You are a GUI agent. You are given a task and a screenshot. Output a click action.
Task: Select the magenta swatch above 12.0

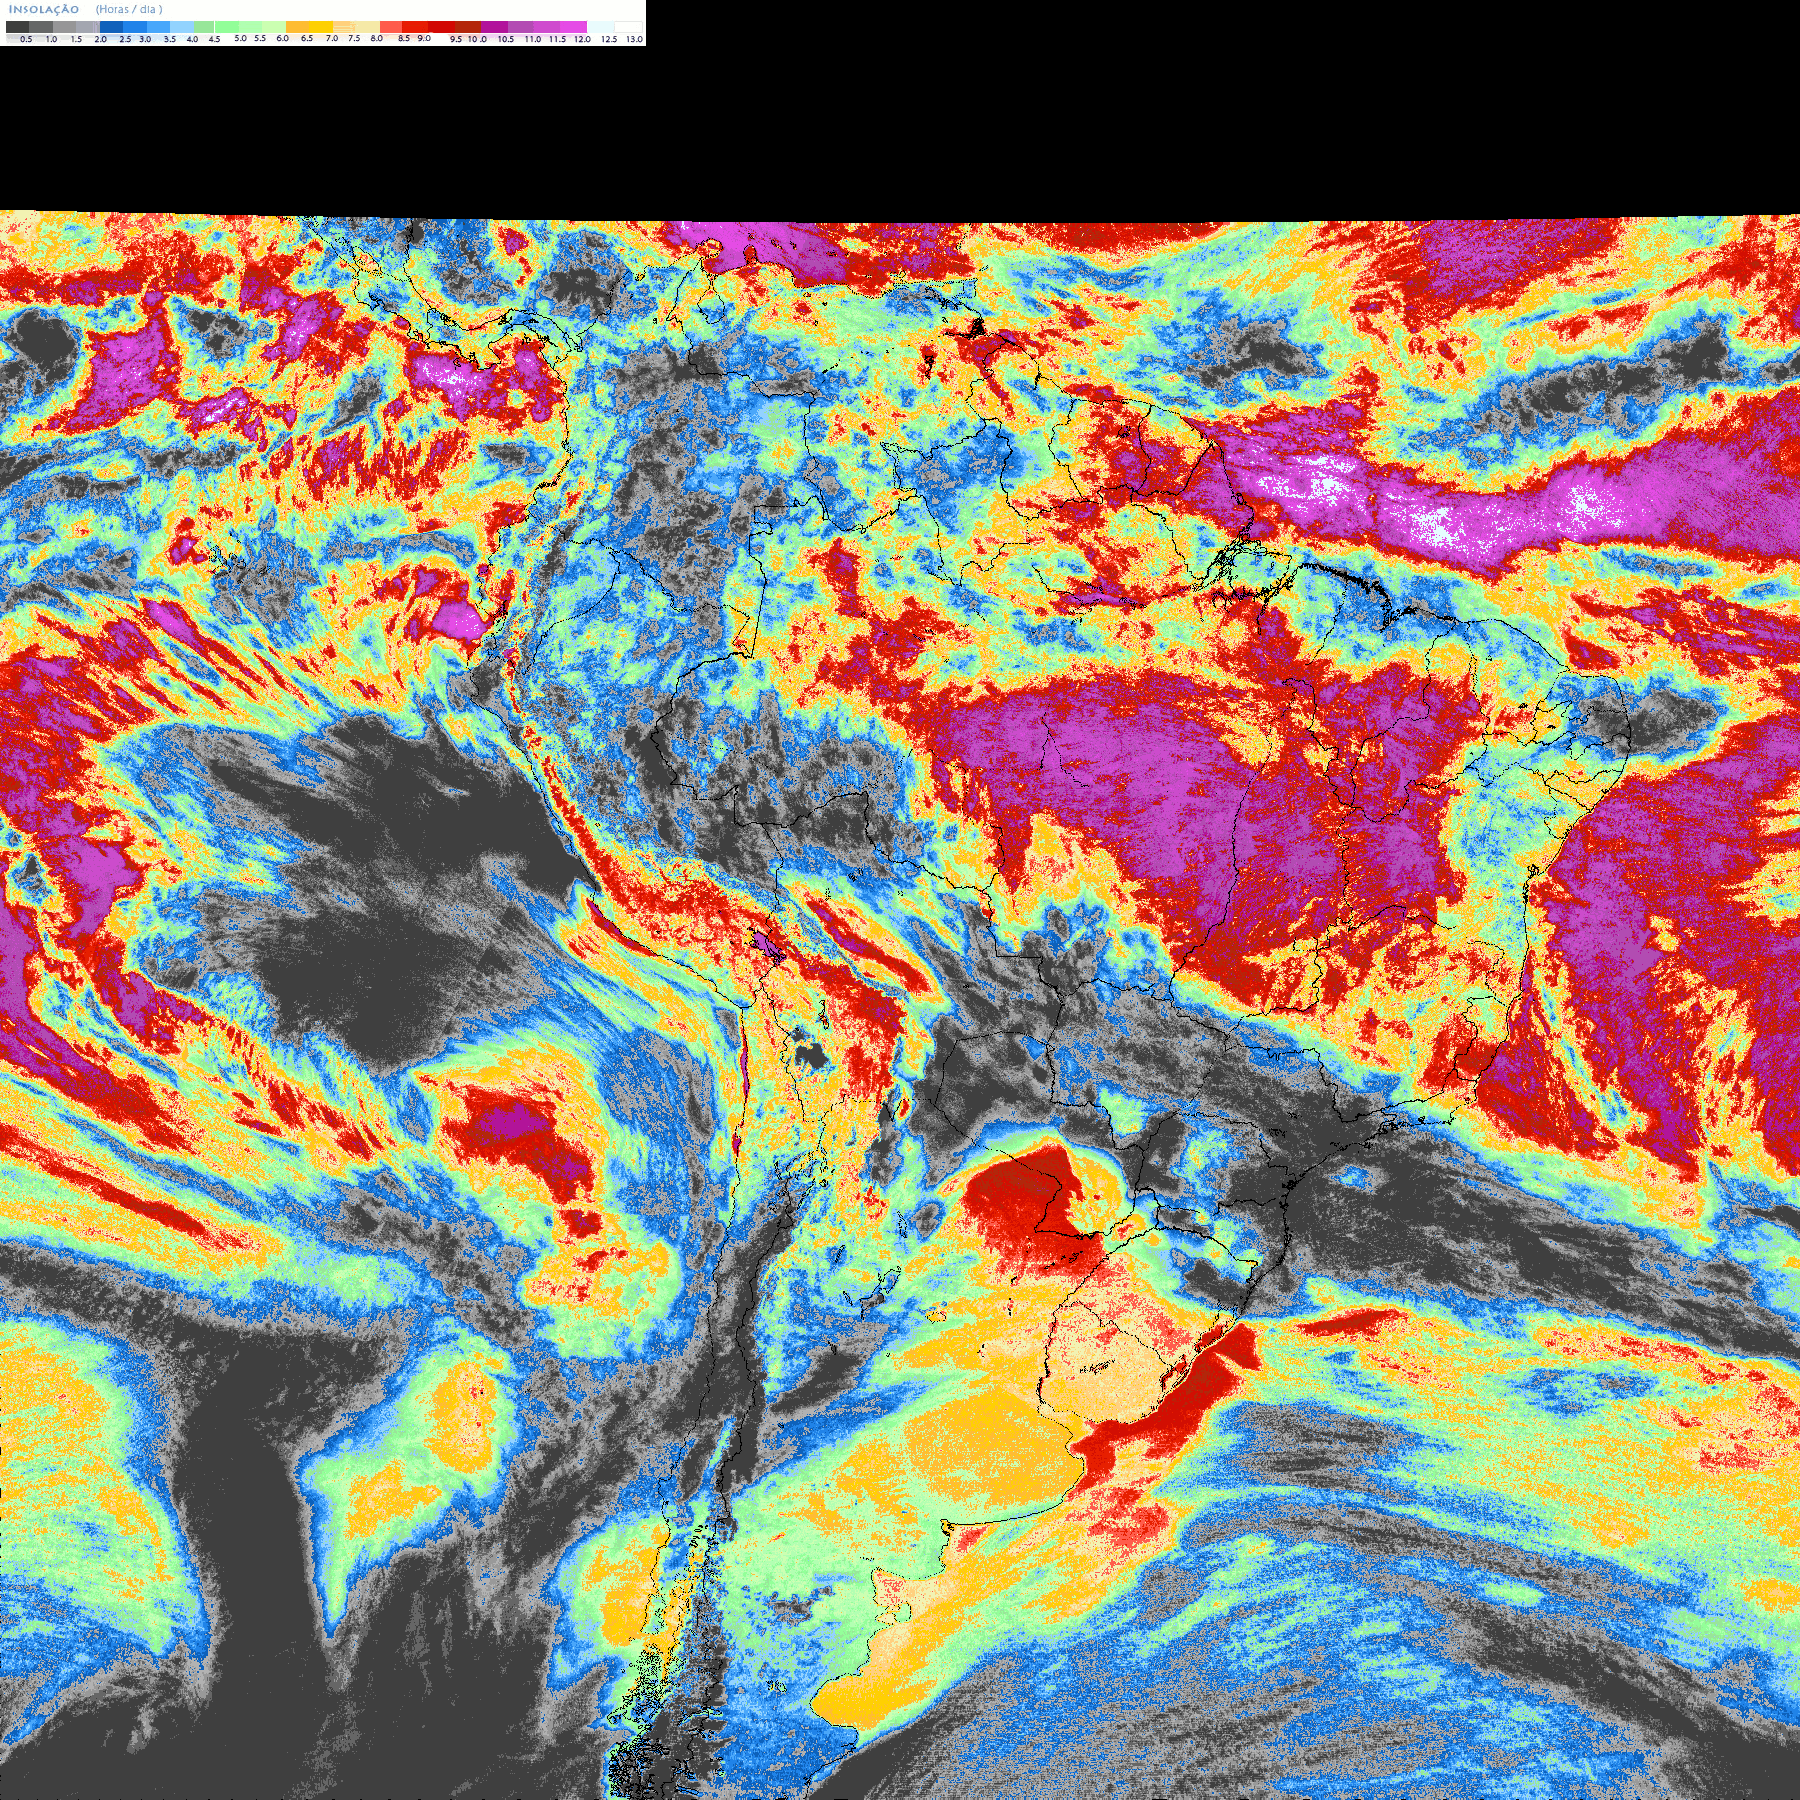573,27
